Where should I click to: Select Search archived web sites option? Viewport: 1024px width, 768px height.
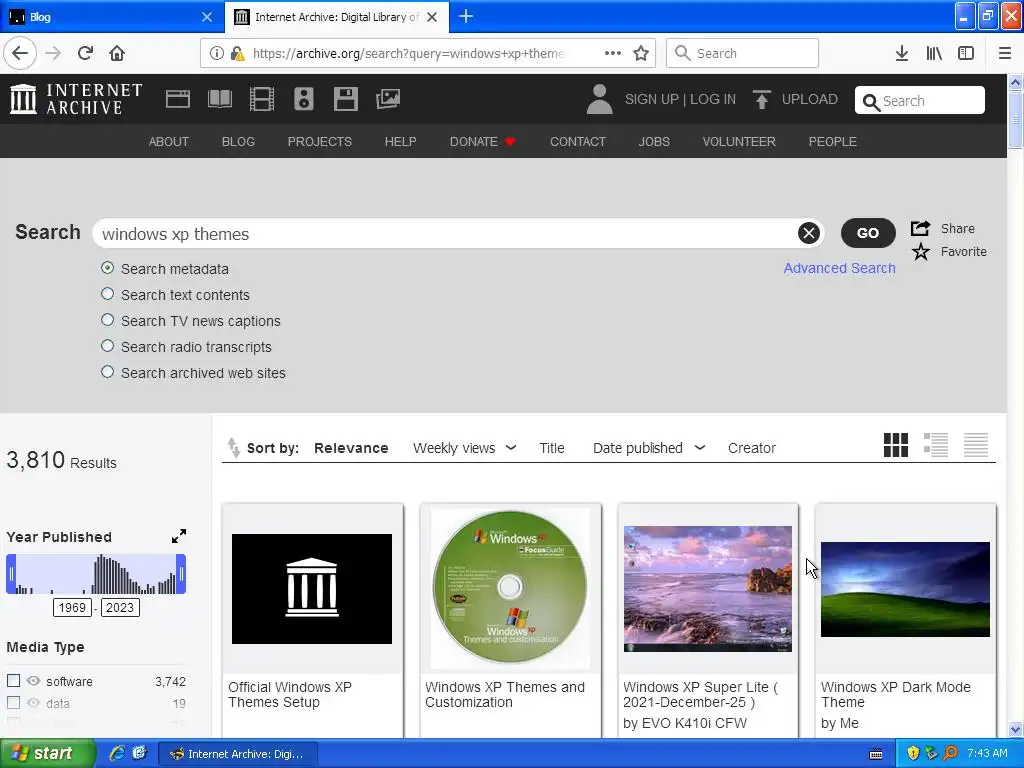point(107,372)
